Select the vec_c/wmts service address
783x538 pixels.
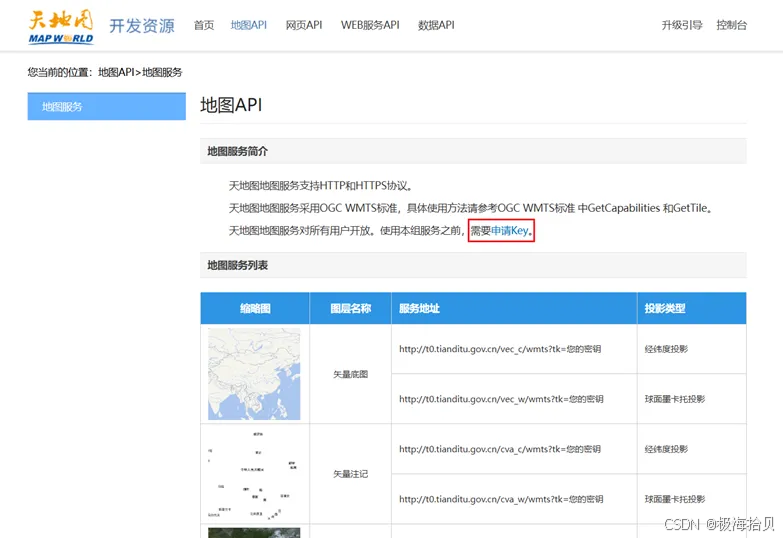[500, 349]
